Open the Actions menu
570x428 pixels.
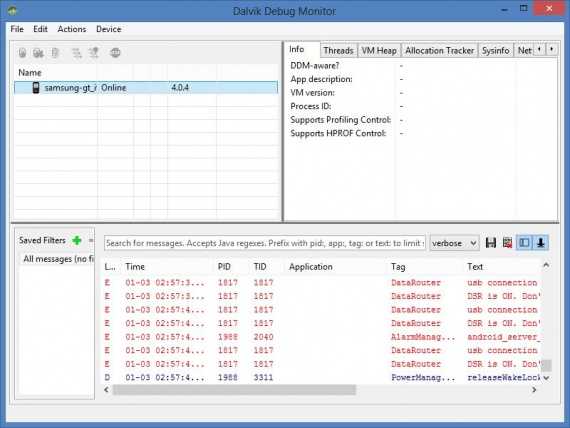pos(72,29)
